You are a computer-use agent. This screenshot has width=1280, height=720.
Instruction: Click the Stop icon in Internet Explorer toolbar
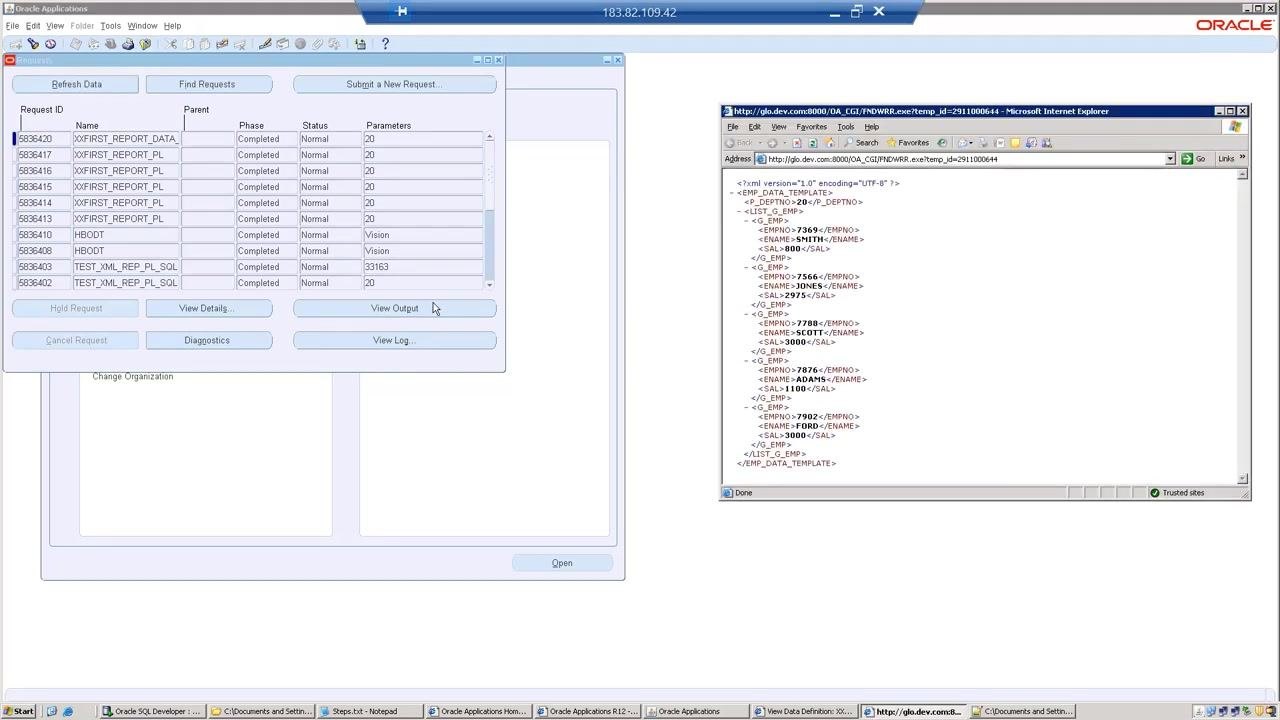pyautogui.click(x=797, y=143)
